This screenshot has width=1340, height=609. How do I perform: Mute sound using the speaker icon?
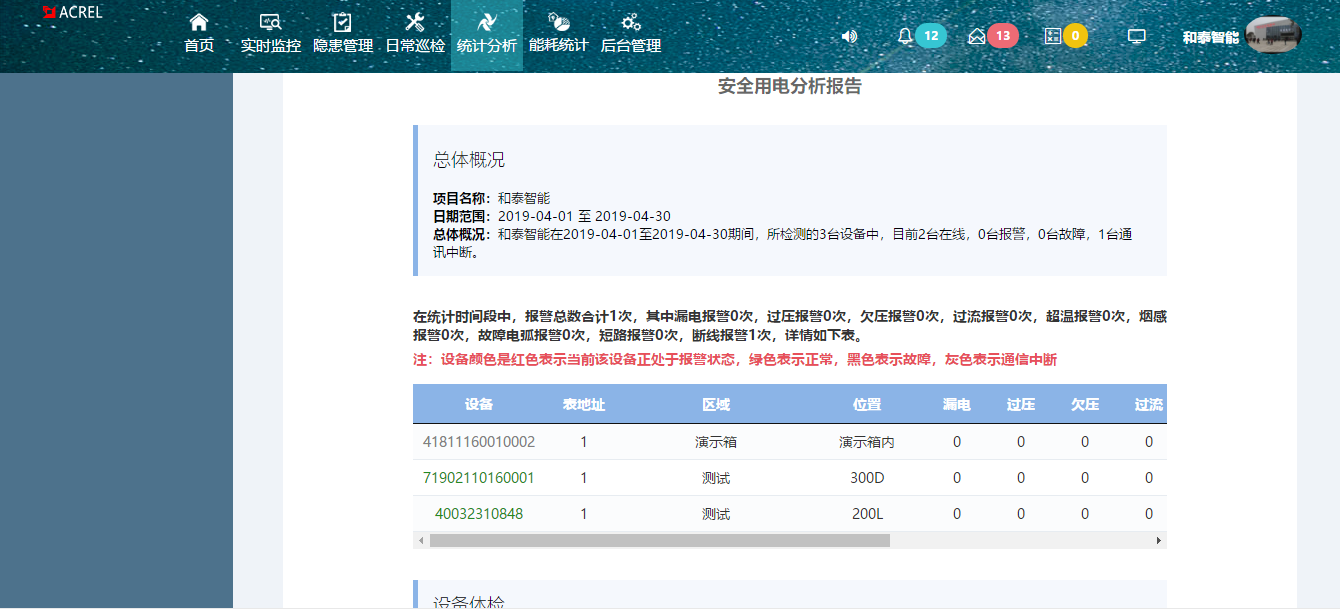coord(849,36)
